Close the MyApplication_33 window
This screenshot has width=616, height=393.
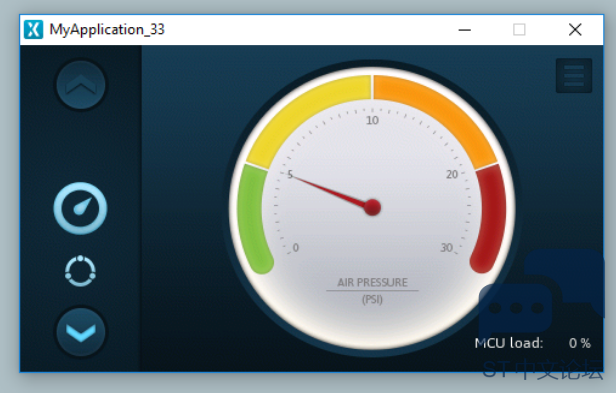click(x=575, y=29)
